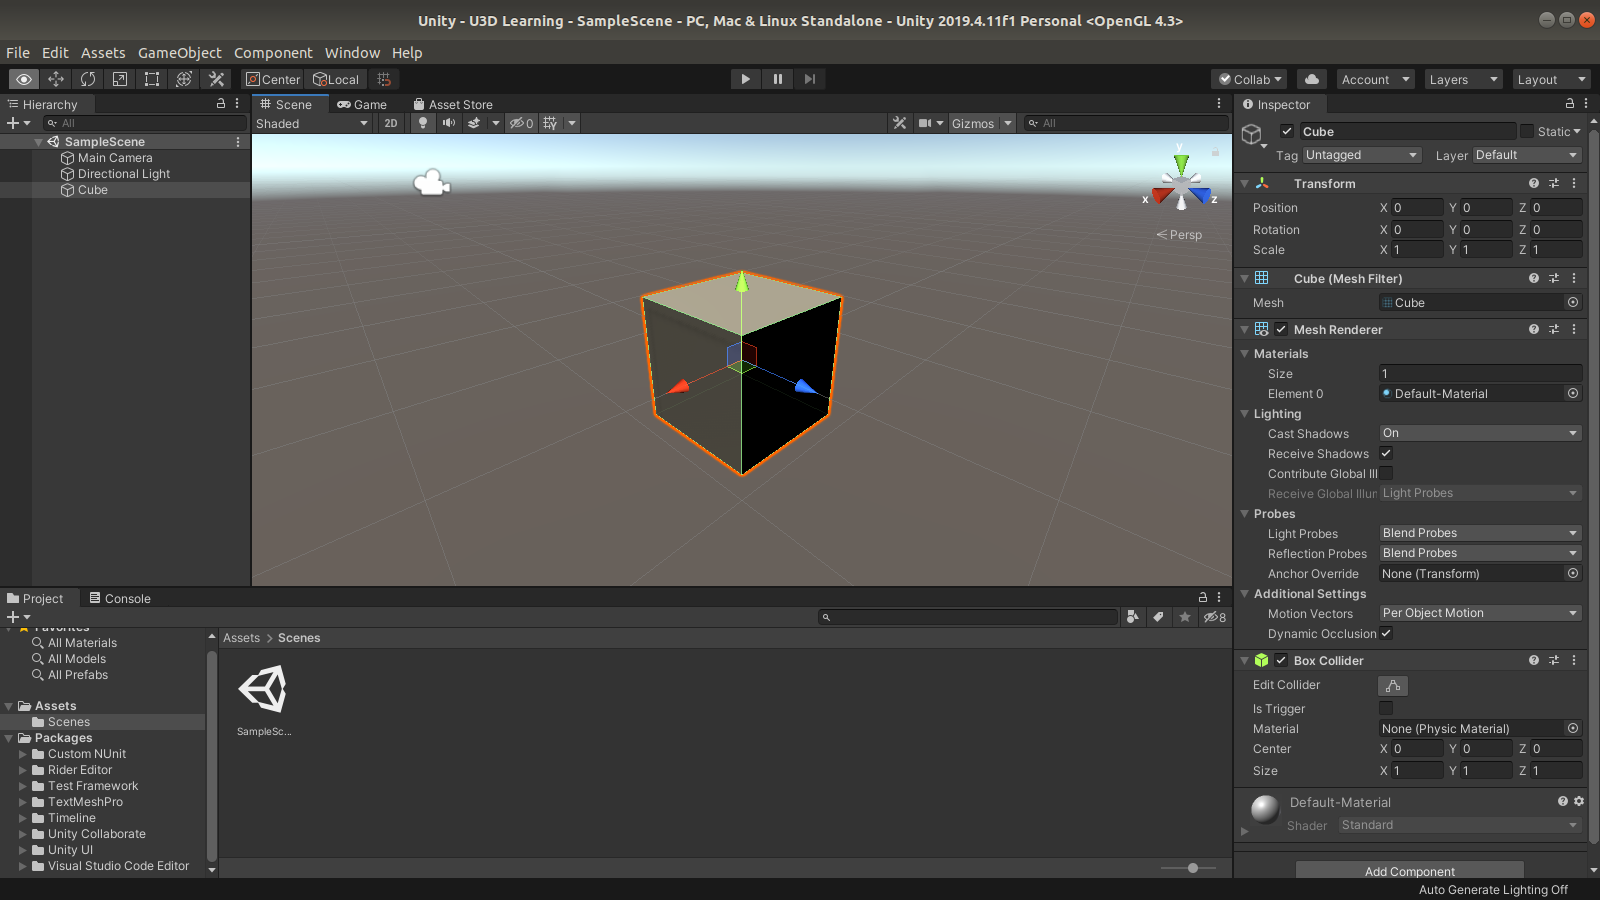Viewport: 1600px width, 900px height.
Task: Select SampleScene asset thumbnail
Action: coord(264,690)
